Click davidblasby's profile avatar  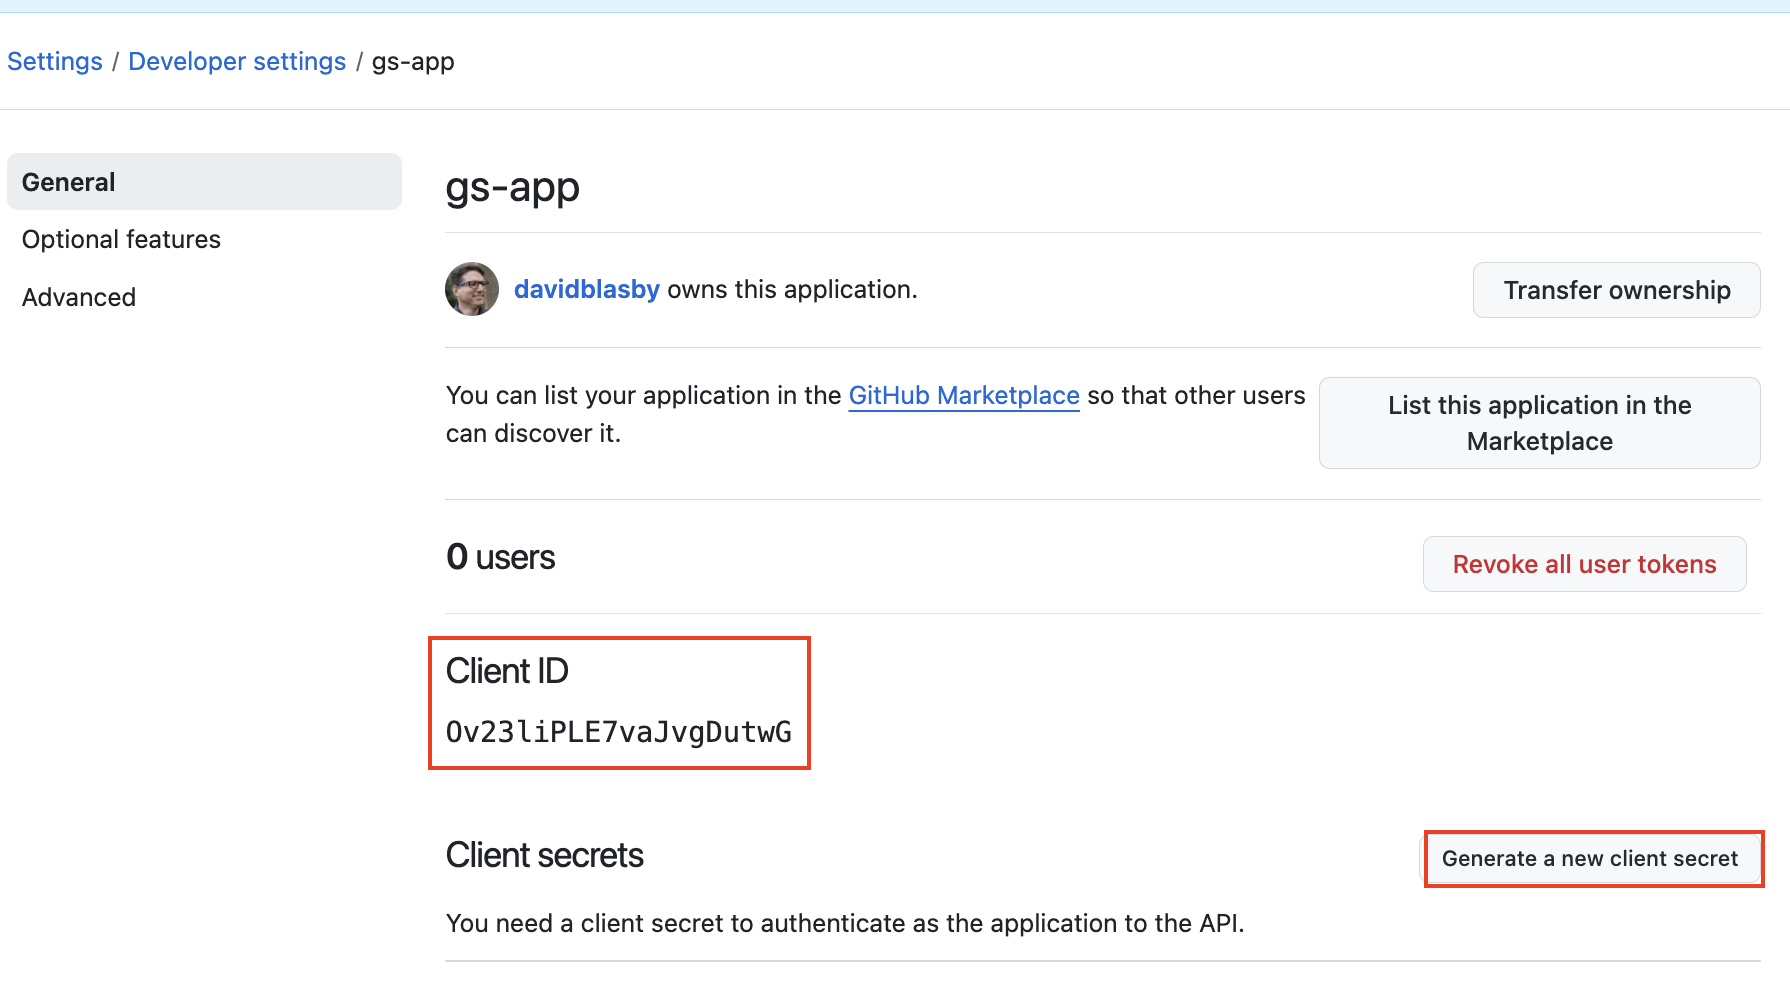point(471,289)
